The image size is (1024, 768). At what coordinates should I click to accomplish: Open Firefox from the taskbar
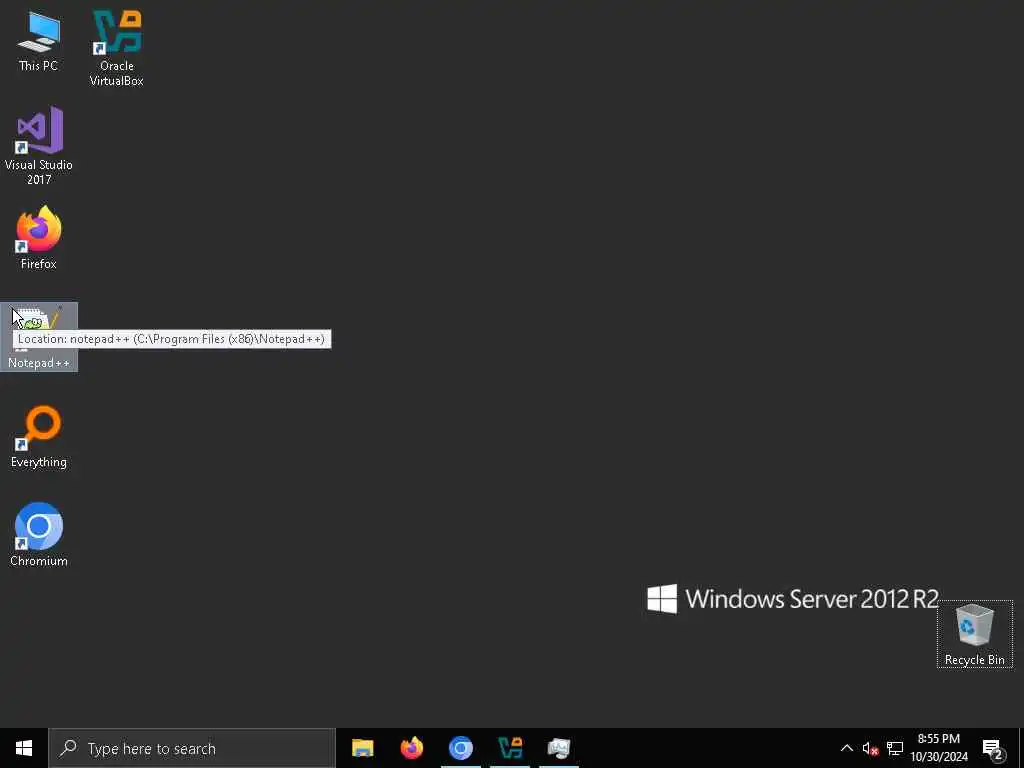[x=411, y=748]
